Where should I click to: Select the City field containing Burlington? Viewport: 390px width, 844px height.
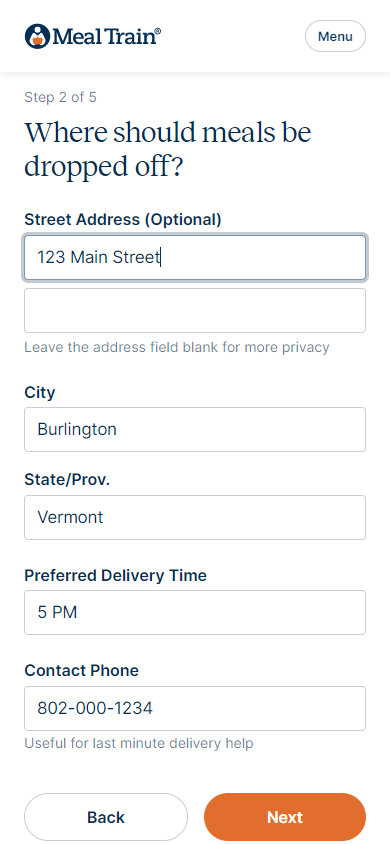(195, 430)
